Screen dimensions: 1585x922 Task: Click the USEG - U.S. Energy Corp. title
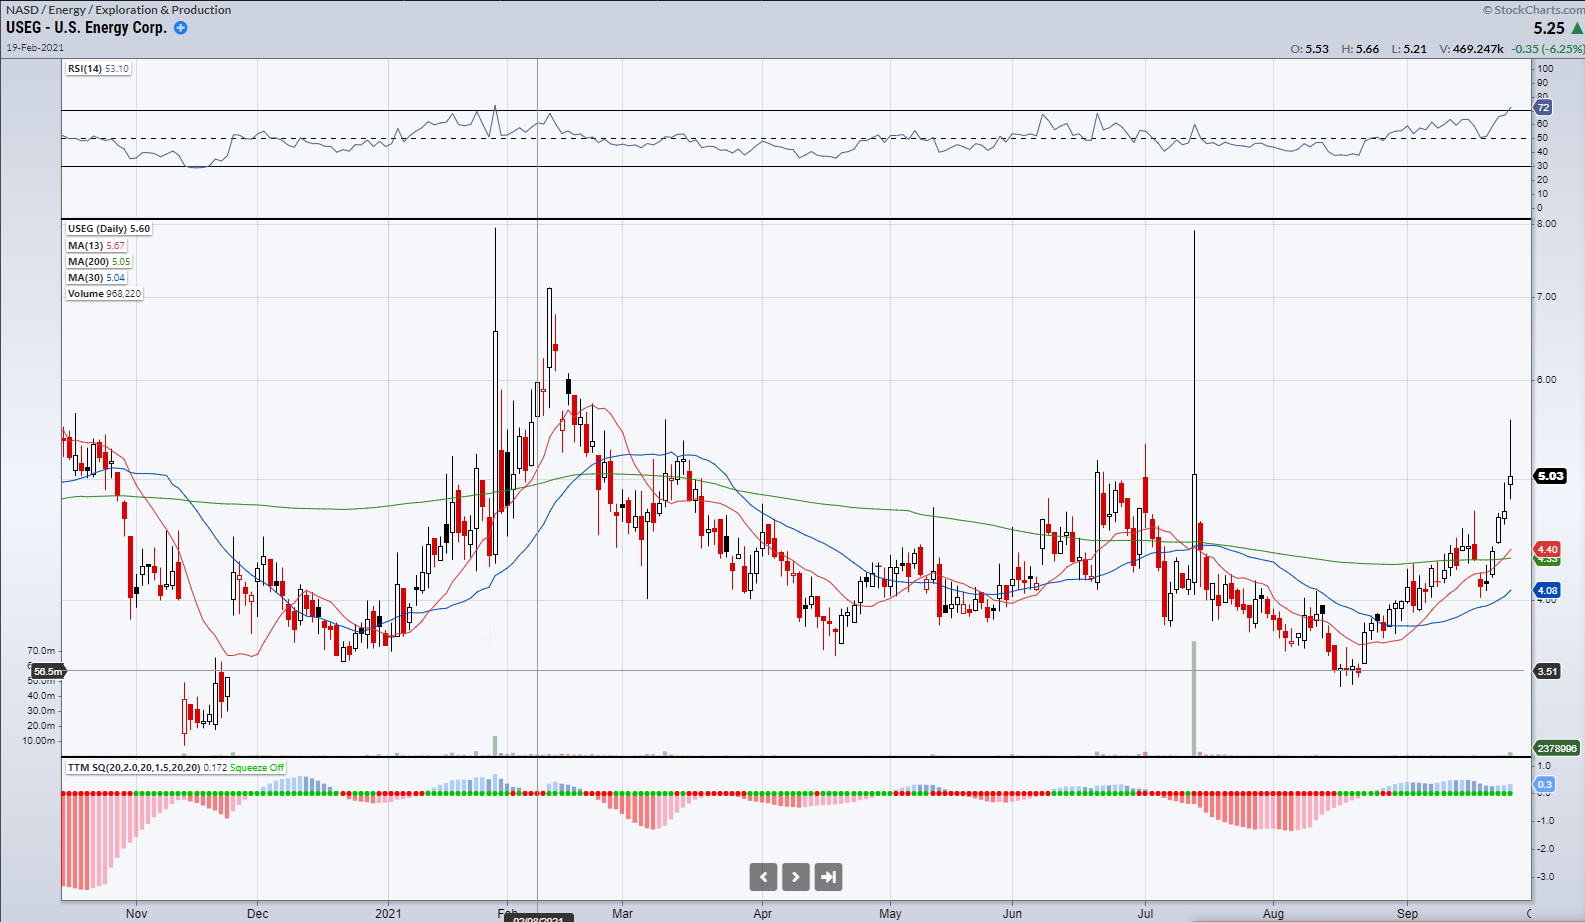pyautogui.click(x=86, y=28)
